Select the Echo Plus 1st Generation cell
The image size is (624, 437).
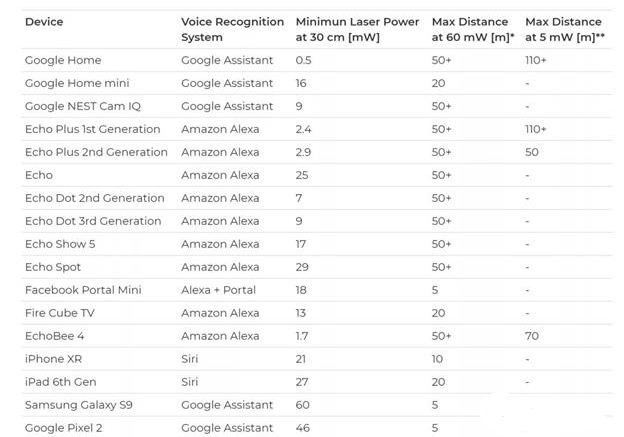(92, 129)
